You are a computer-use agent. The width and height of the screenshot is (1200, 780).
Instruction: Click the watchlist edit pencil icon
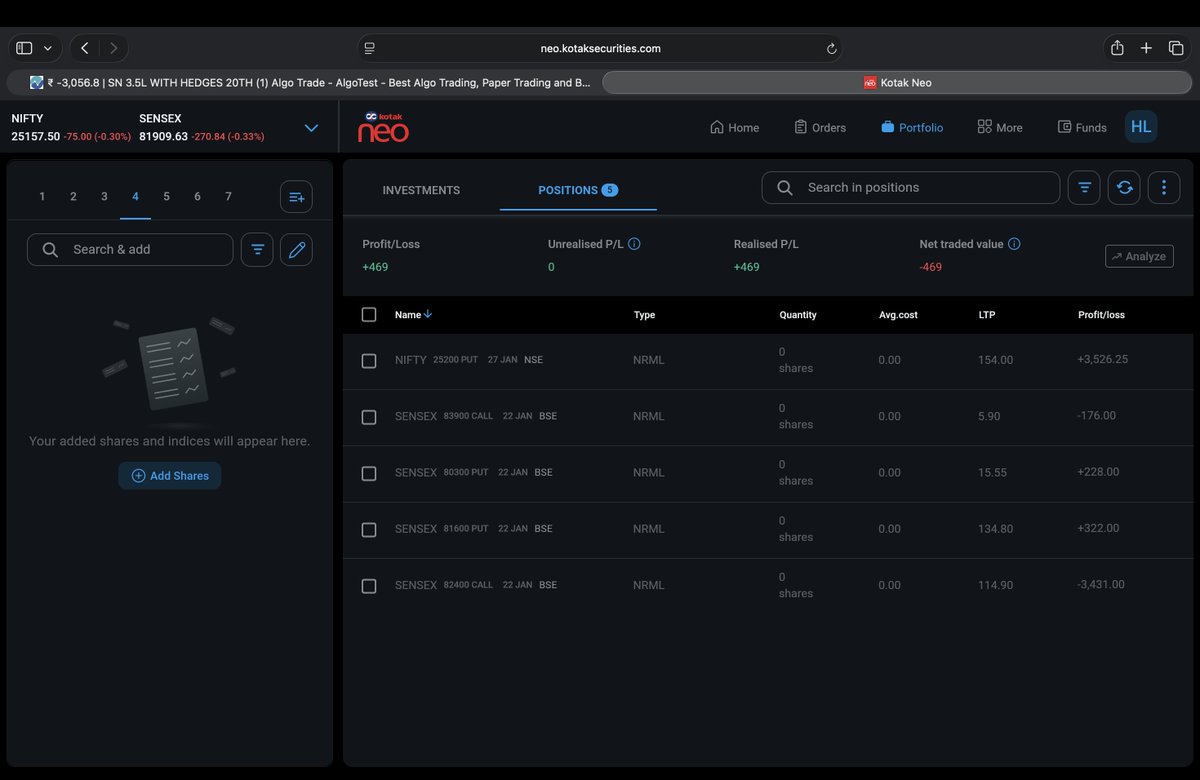[297, 249]
